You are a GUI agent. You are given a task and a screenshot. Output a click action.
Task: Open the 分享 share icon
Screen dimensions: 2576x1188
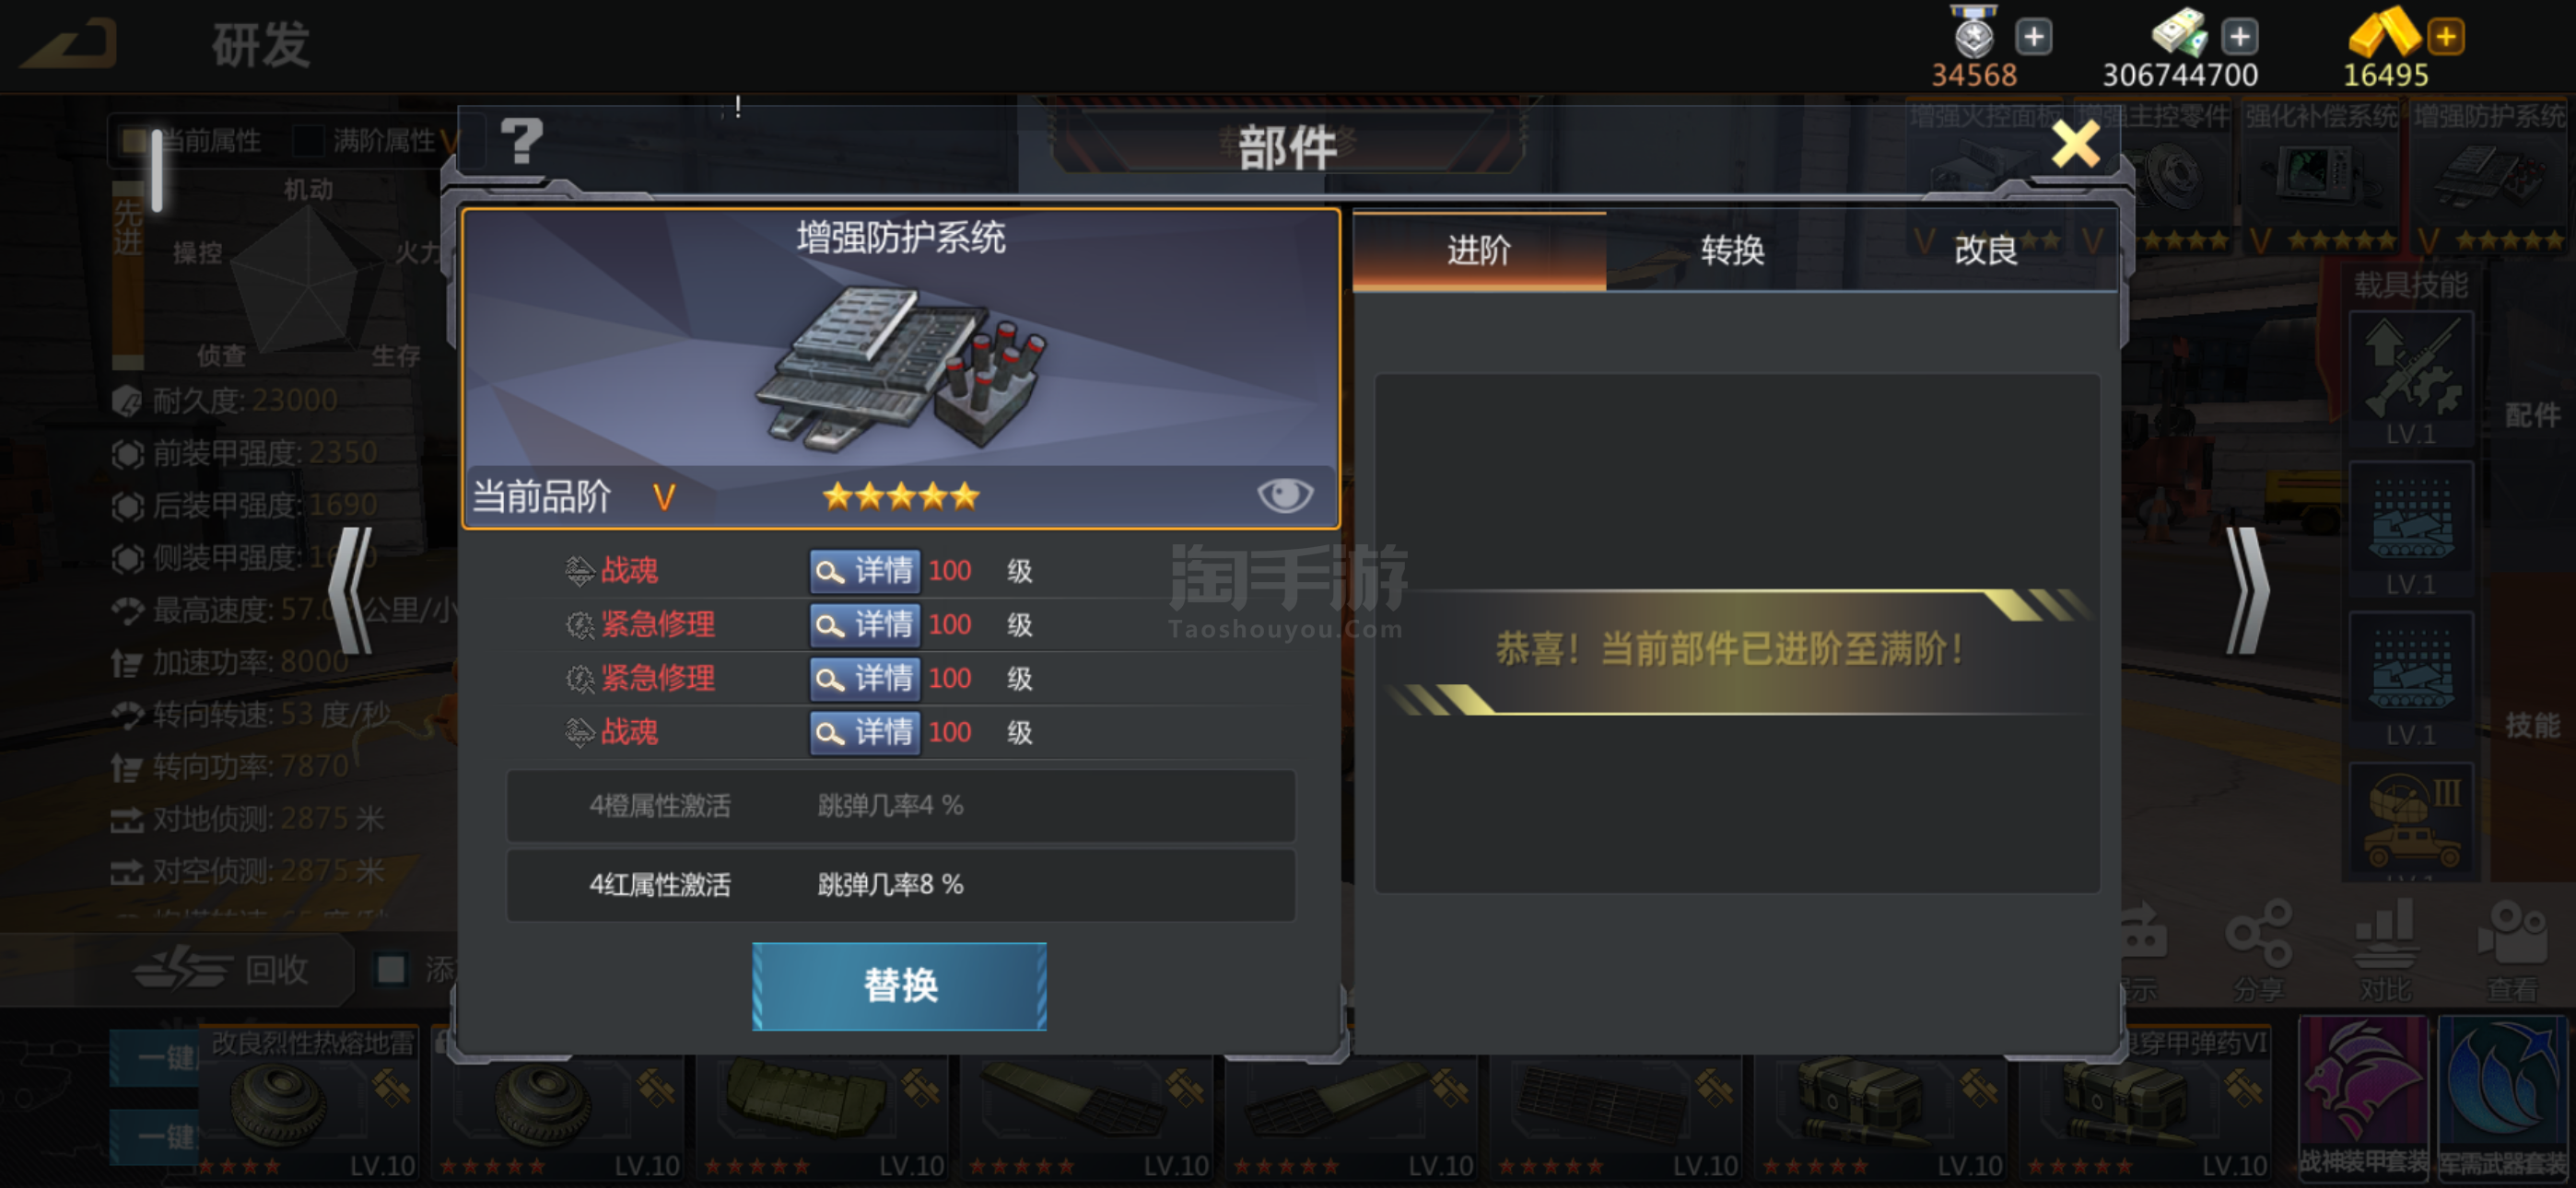pyautogui.click(x=2258, y=951)
